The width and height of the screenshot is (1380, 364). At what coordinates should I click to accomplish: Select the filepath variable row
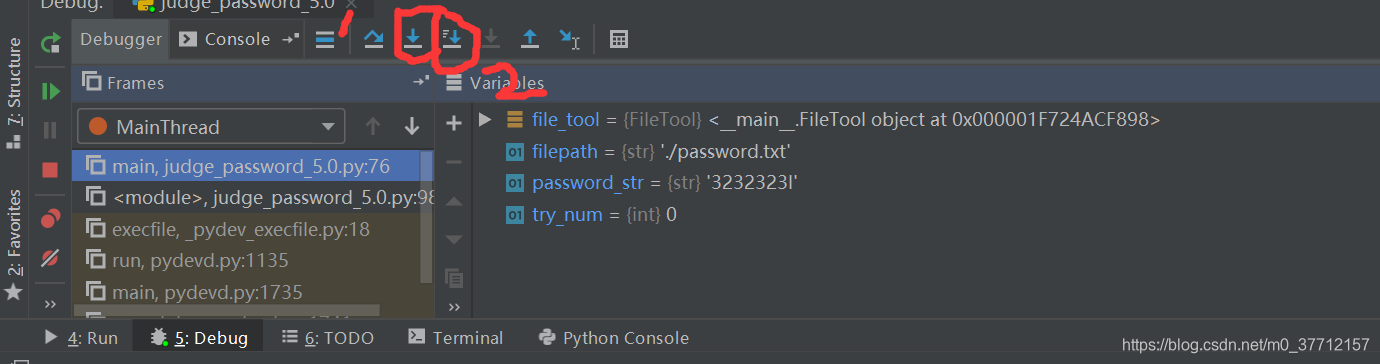[x=926, y=152]
